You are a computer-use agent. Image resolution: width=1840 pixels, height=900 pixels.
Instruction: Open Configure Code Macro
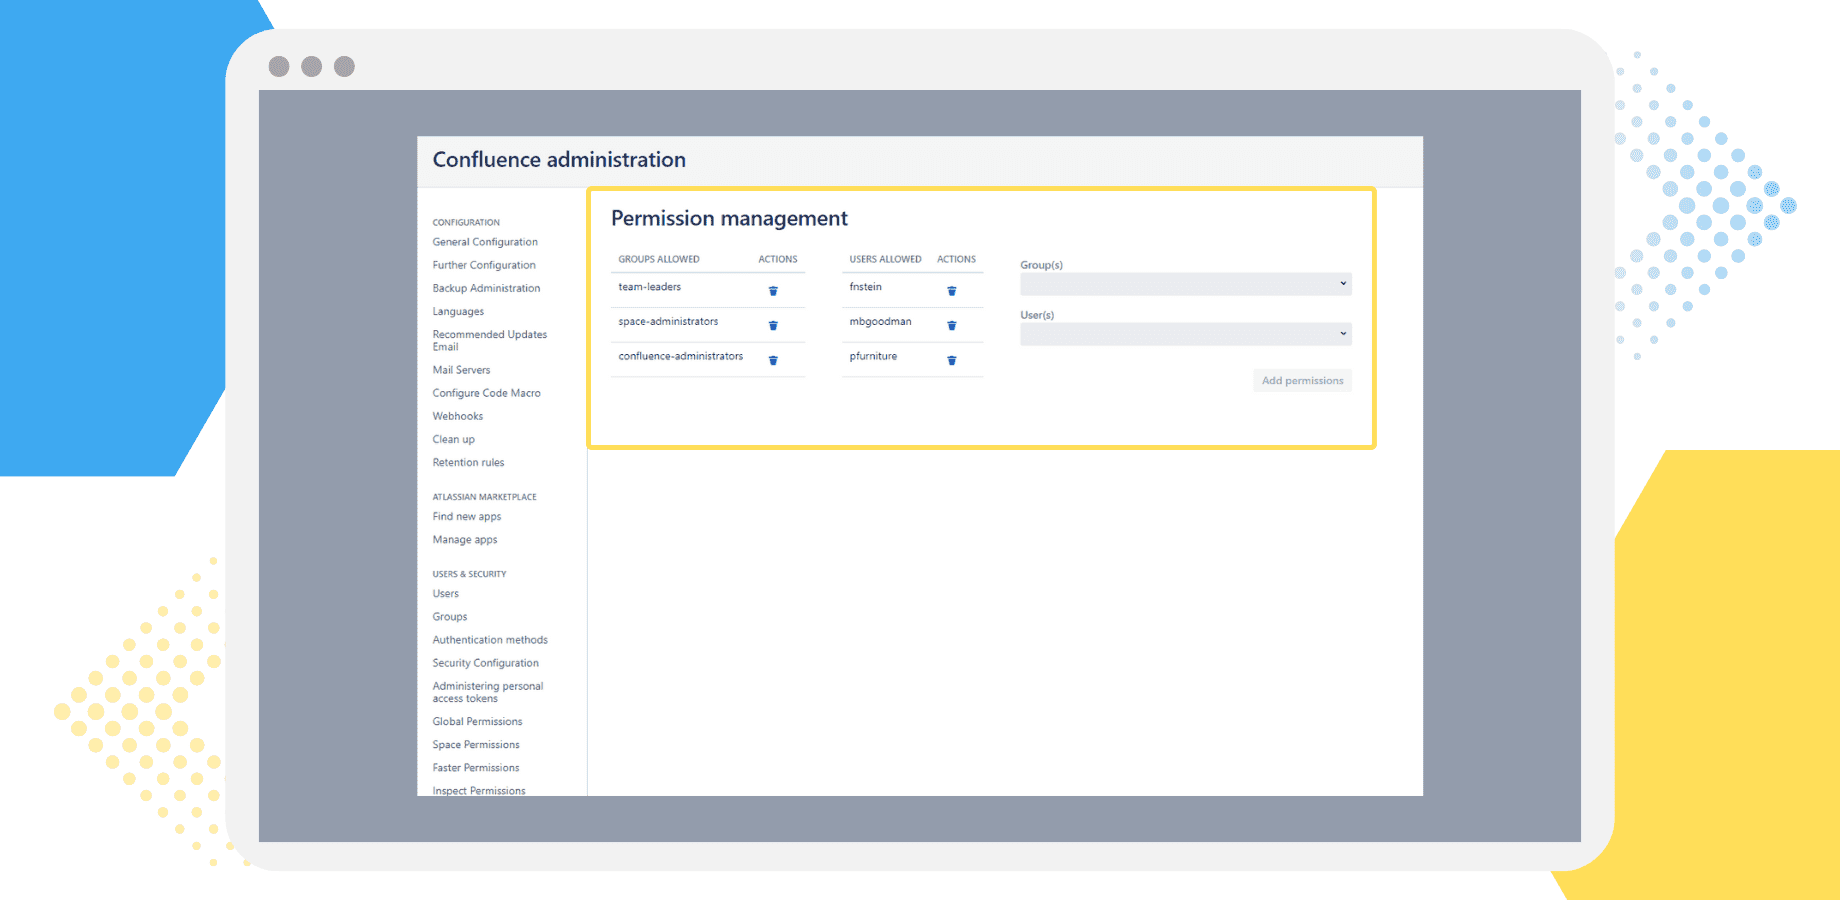[487, 393]
